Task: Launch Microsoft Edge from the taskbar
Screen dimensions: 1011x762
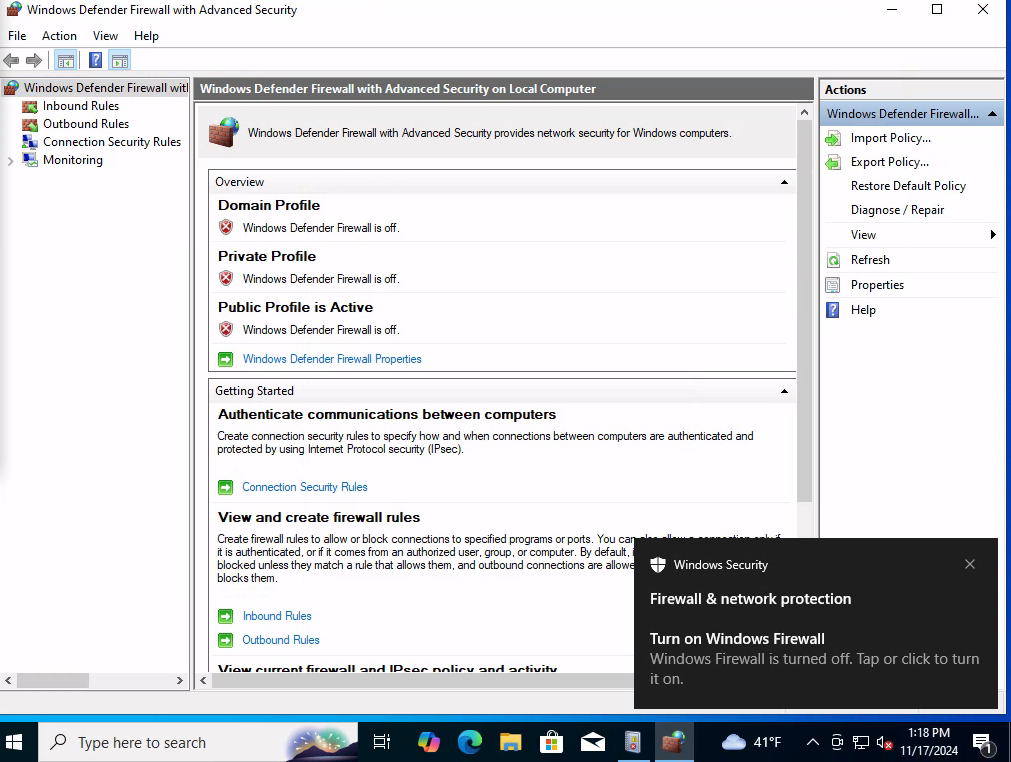Action: click(x=469, y=743)
